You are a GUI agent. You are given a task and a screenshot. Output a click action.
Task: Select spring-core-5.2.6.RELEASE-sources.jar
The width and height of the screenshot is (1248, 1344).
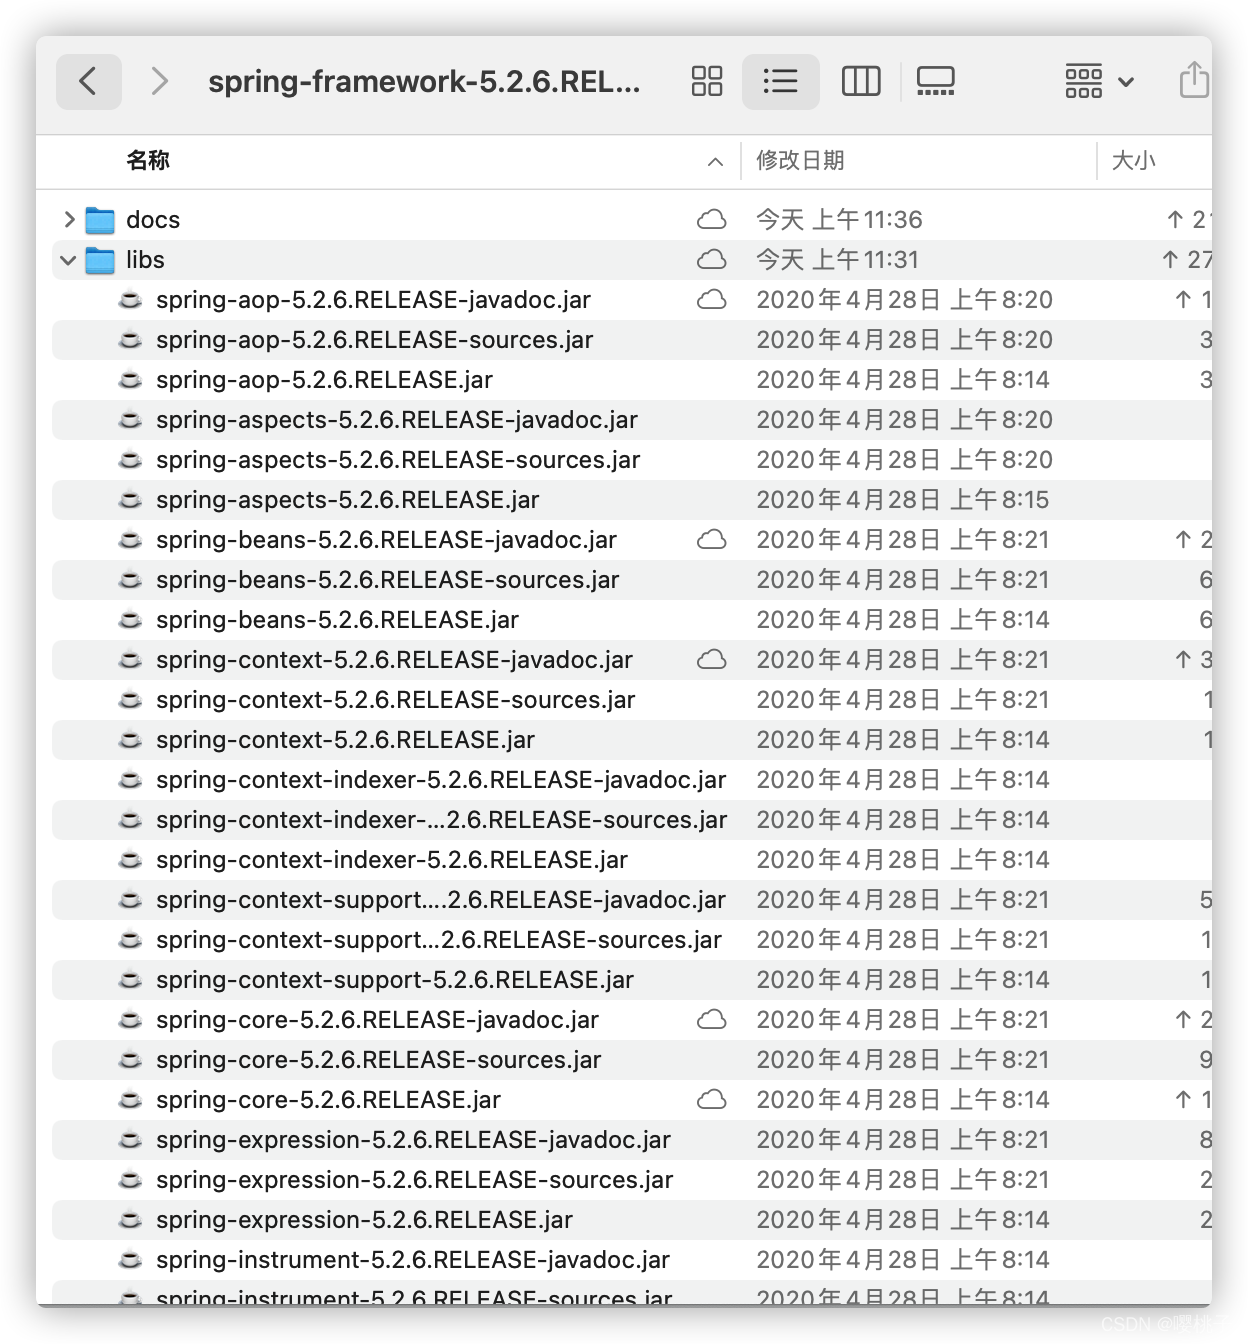tap(378, 1060)
